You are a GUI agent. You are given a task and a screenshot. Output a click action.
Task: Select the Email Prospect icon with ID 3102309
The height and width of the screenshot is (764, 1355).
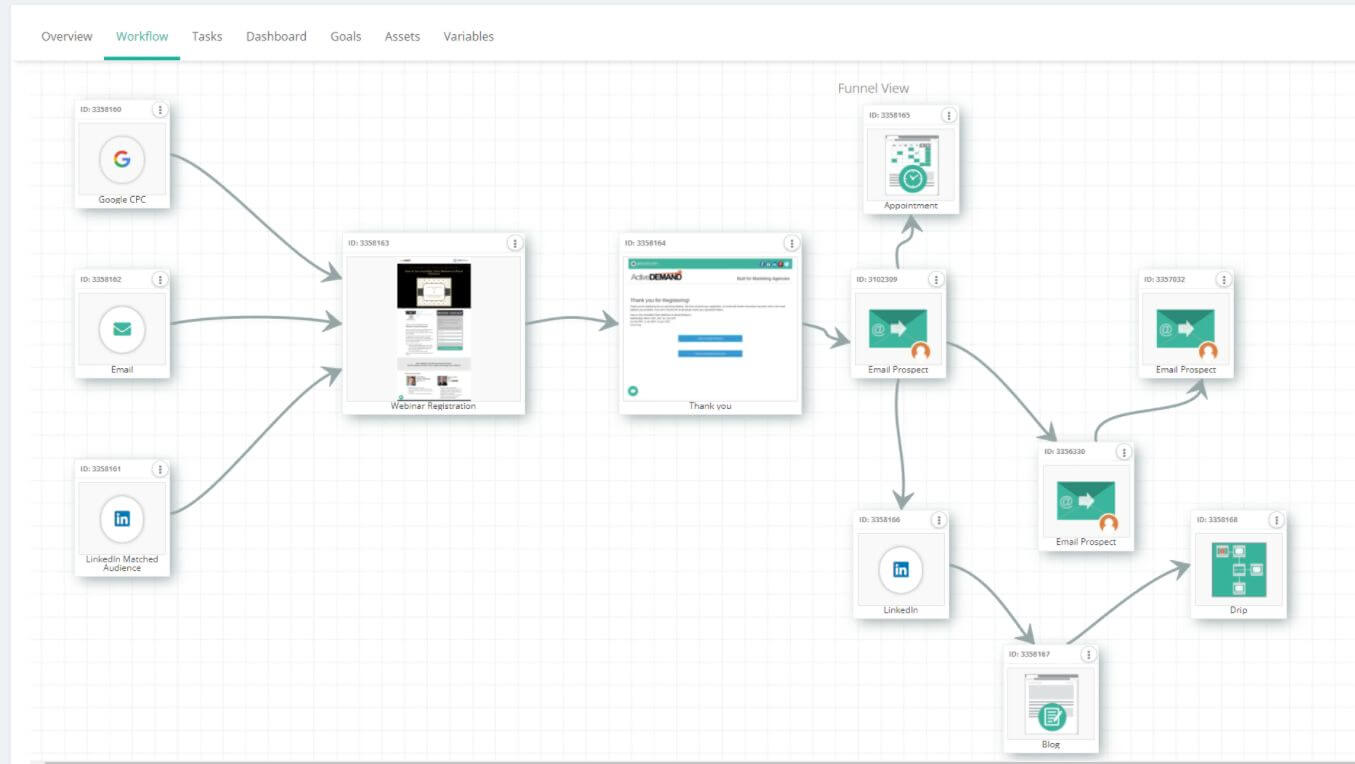(x=897, y=327)
